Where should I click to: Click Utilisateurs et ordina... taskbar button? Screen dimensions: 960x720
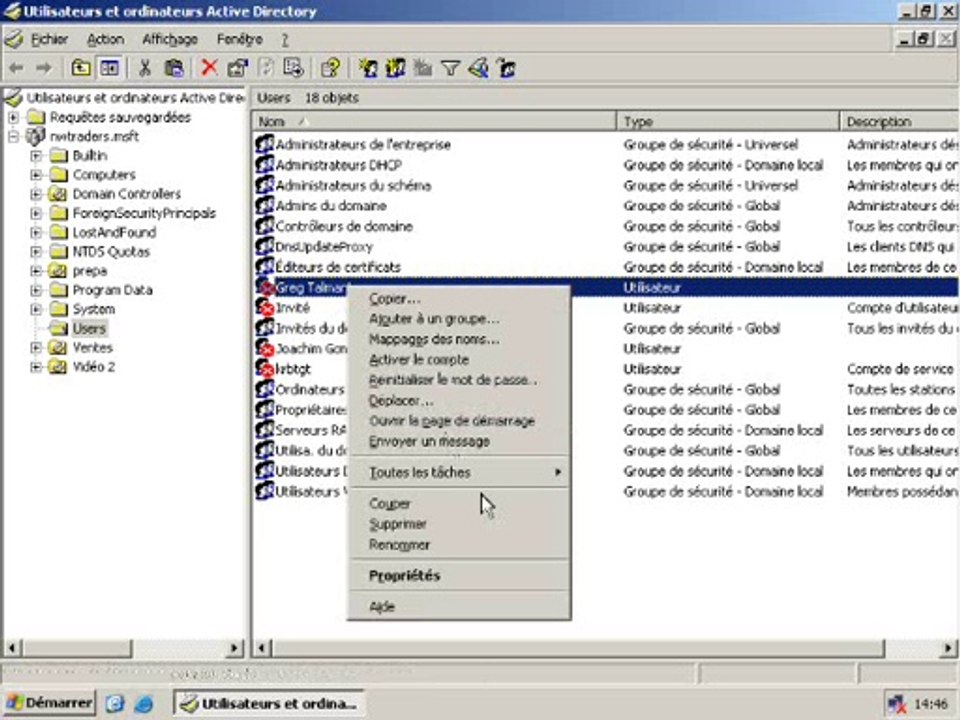pyautogui.click(x=269, y=703)
